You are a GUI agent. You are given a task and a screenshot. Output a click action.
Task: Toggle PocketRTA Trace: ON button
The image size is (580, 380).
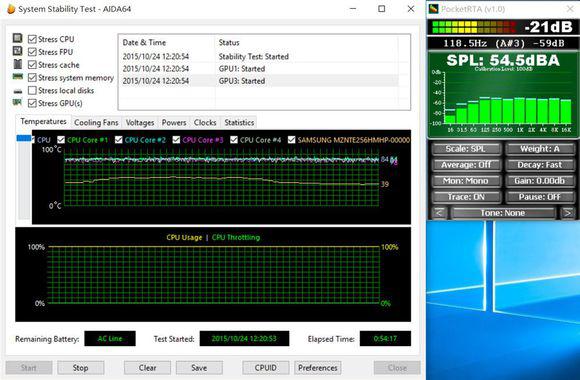tap(466, 196)
